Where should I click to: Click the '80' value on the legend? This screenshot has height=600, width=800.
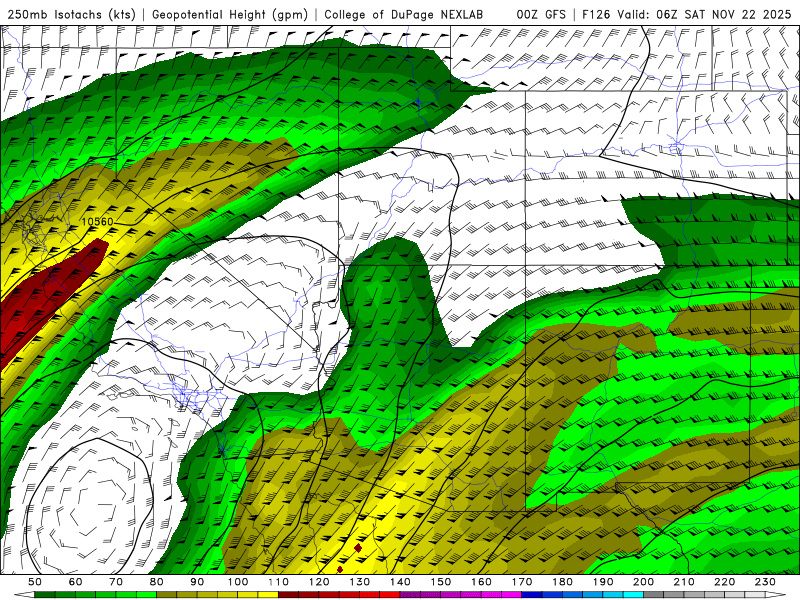[x=157, y=582]
